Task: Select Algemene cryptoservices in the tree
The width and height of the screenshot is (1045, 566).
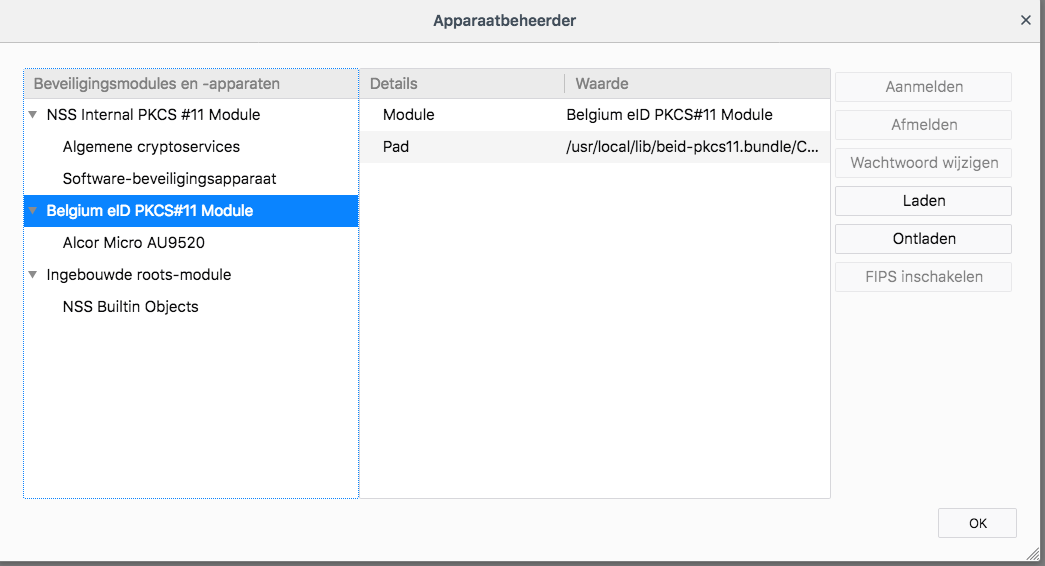Action: pyautogui.click(x=151, y=147)
